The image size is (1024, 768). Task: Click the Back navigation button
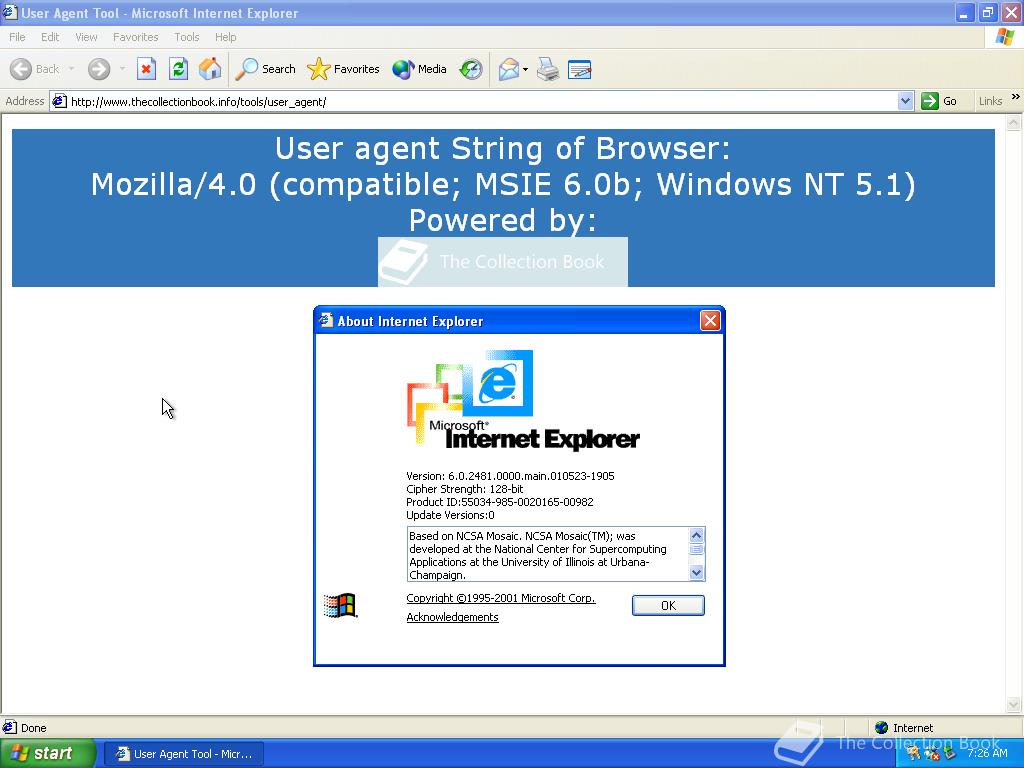[35, 69]
